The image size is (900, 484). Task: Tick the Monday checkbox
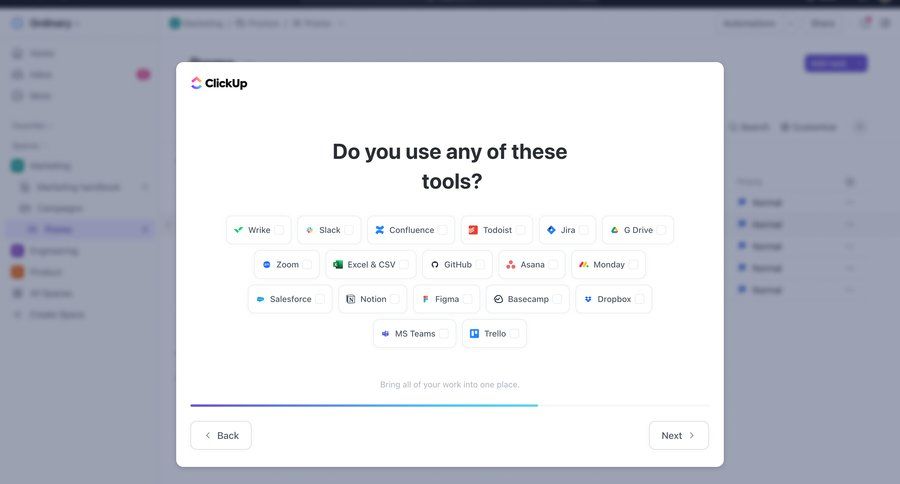[633, 265]
